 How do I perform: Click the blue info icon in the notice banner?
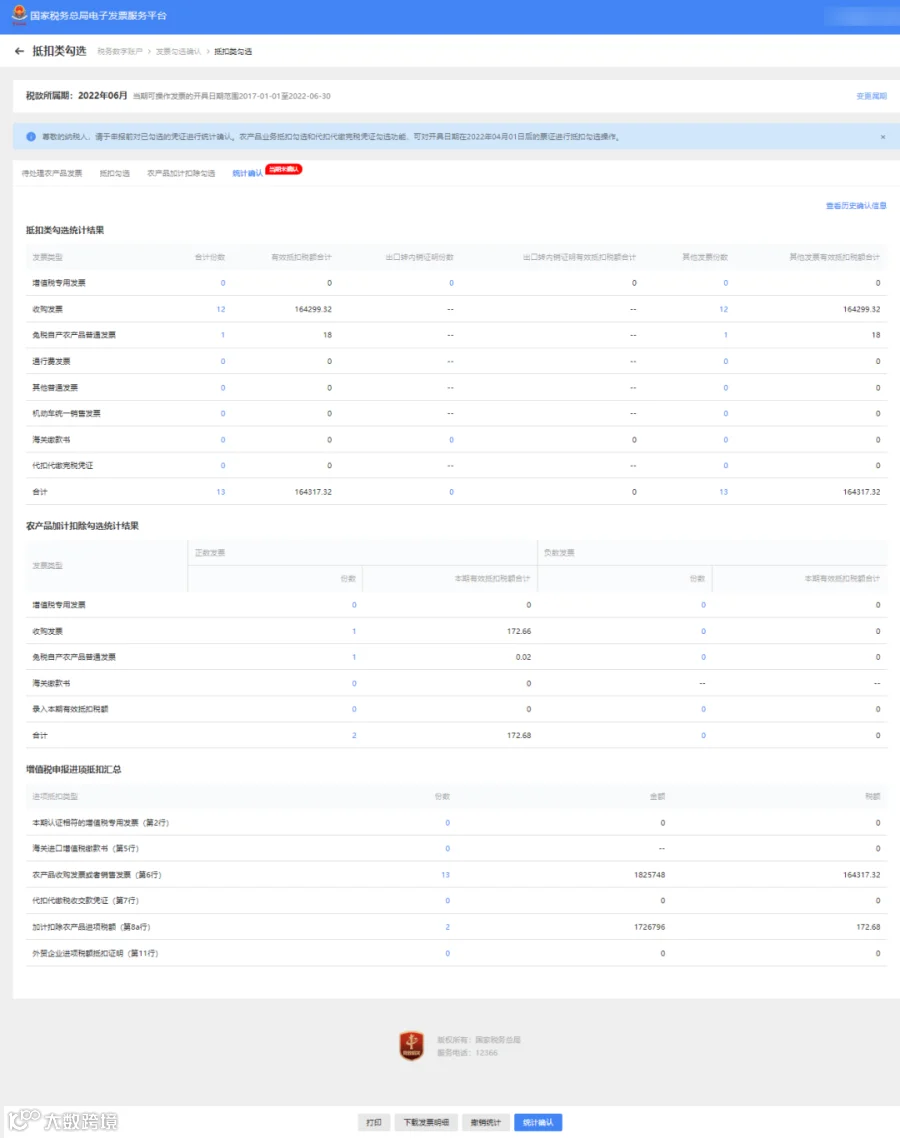30,136
